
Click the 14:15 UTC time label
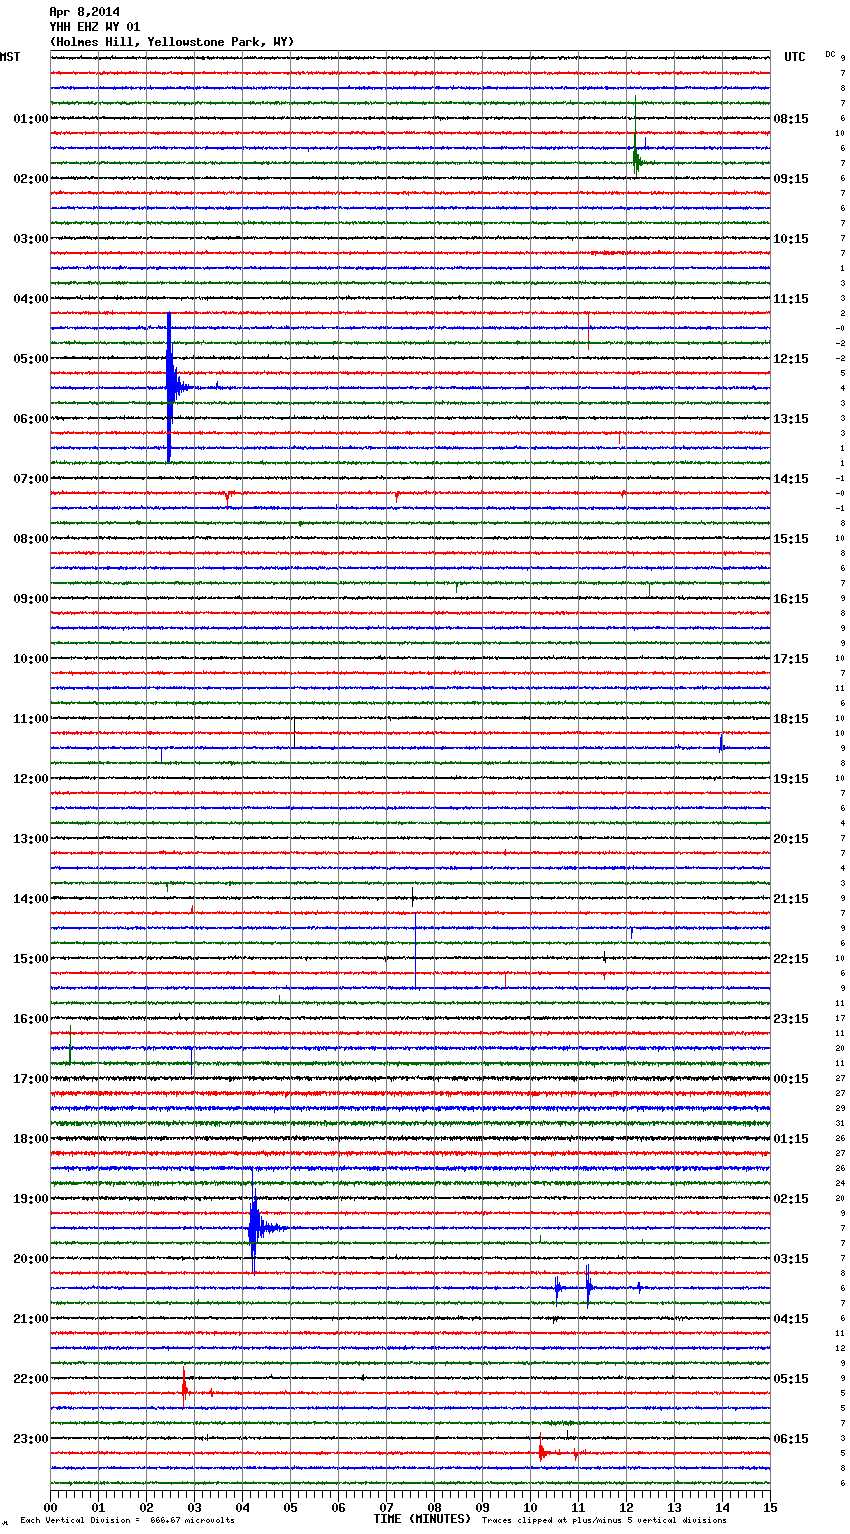(x=791, y=479)
